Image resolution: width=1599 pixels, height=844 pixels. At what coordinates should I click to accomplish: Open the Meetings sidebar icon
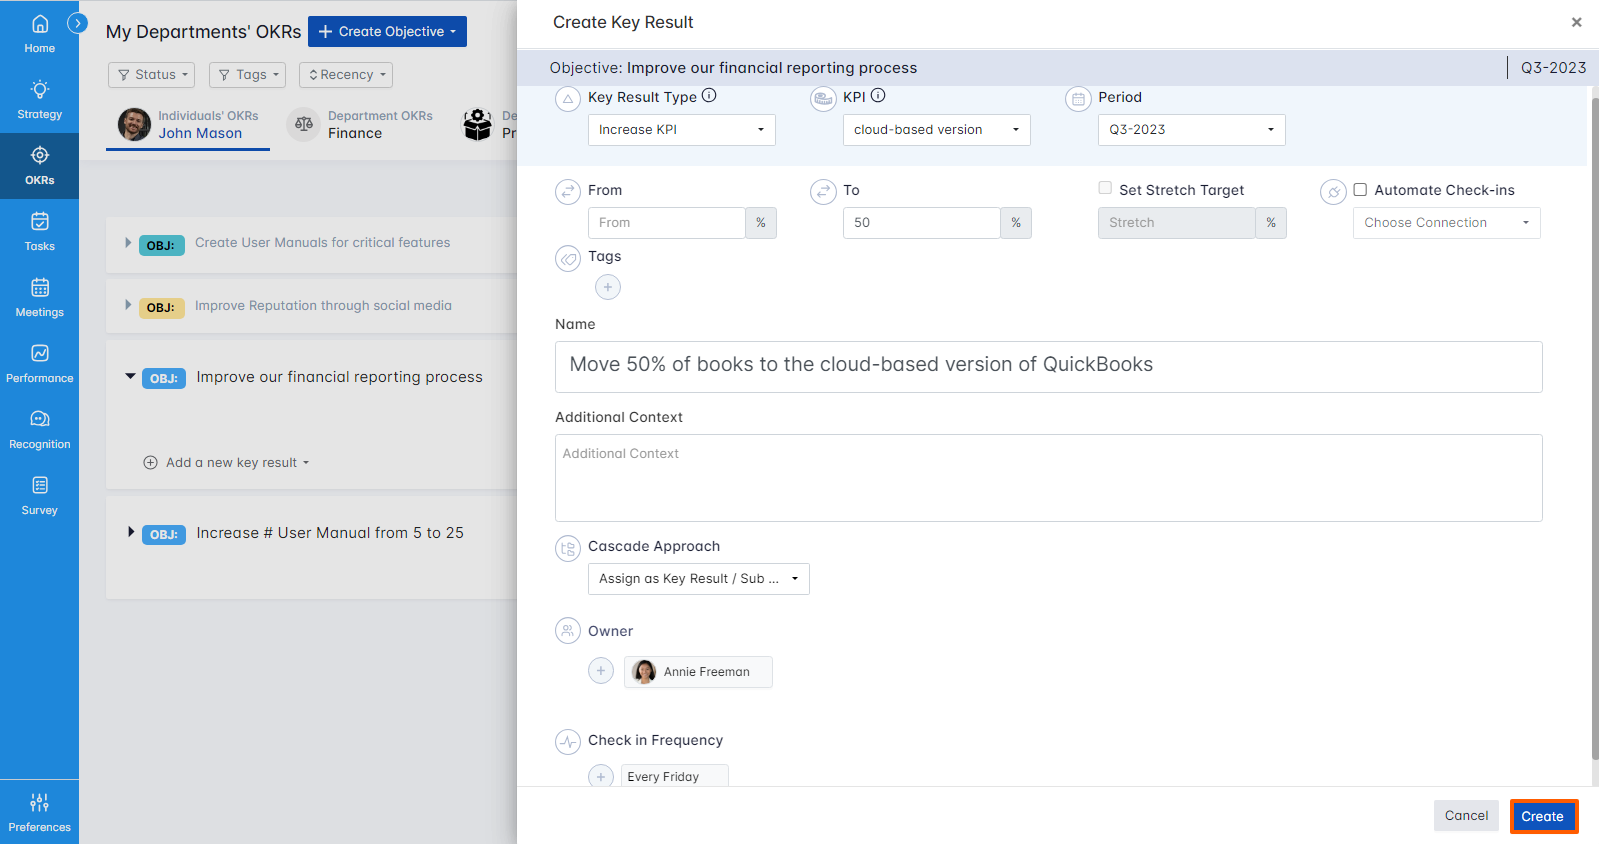(x=39, y=298)
